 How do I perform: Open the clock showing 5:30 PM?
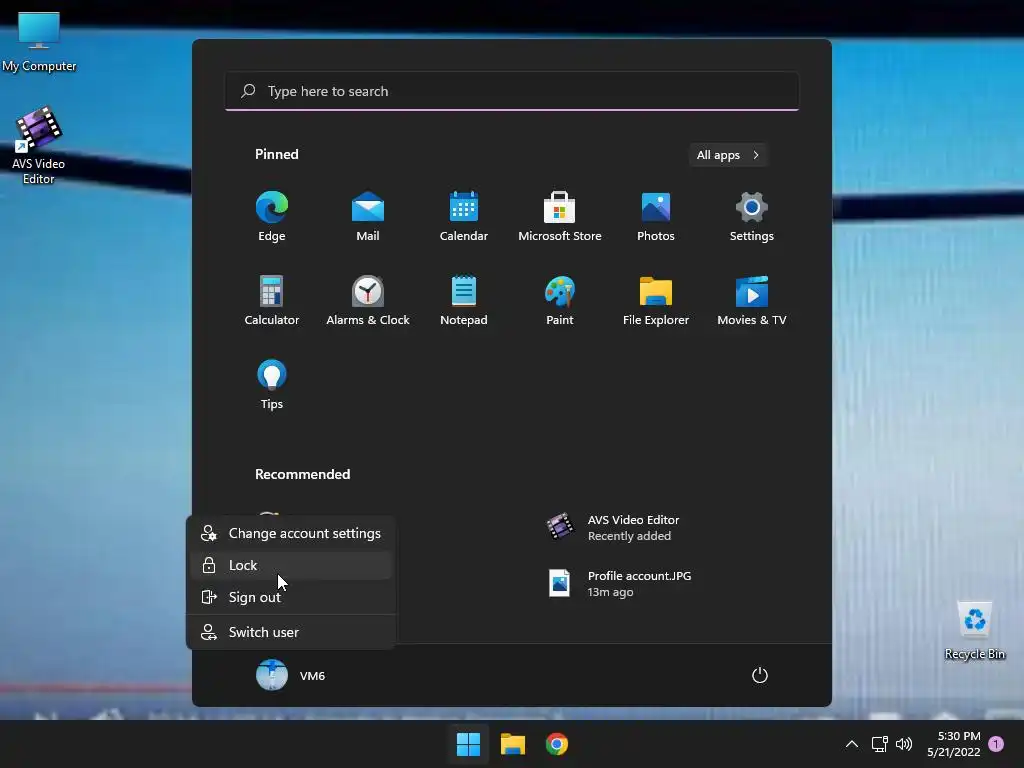[954, 744]
